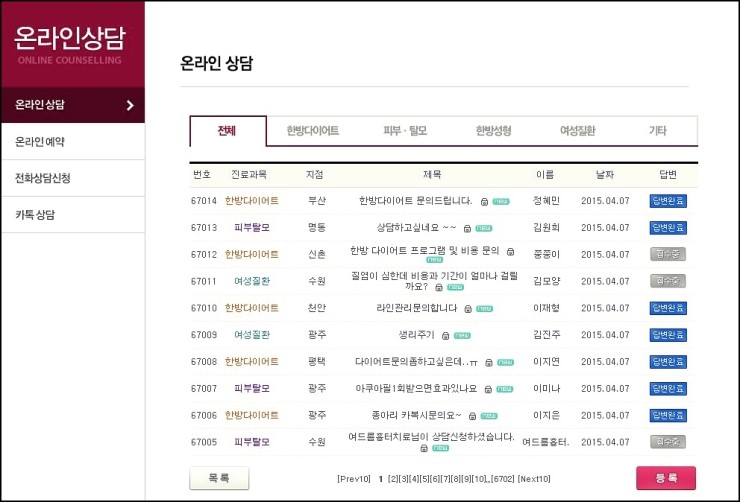Image resolution: width=740 pixels, height=502 pixels.
Task: Click lock icon beside '상담하고싶네요 ~~' title
Action: click(467, 229)
